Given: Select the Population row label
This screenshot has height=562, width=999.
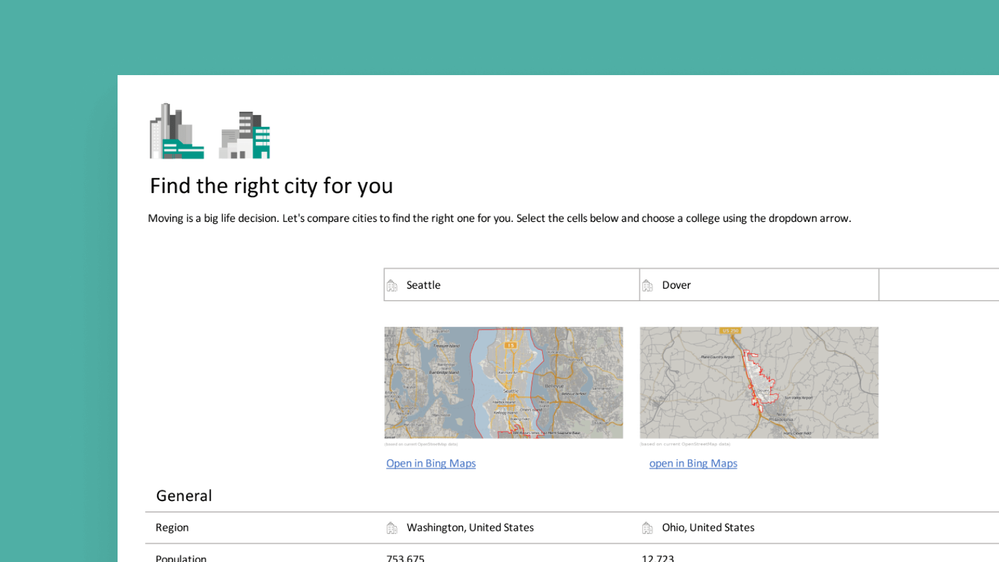Looking at the screenshot, I should pos(181,557).
